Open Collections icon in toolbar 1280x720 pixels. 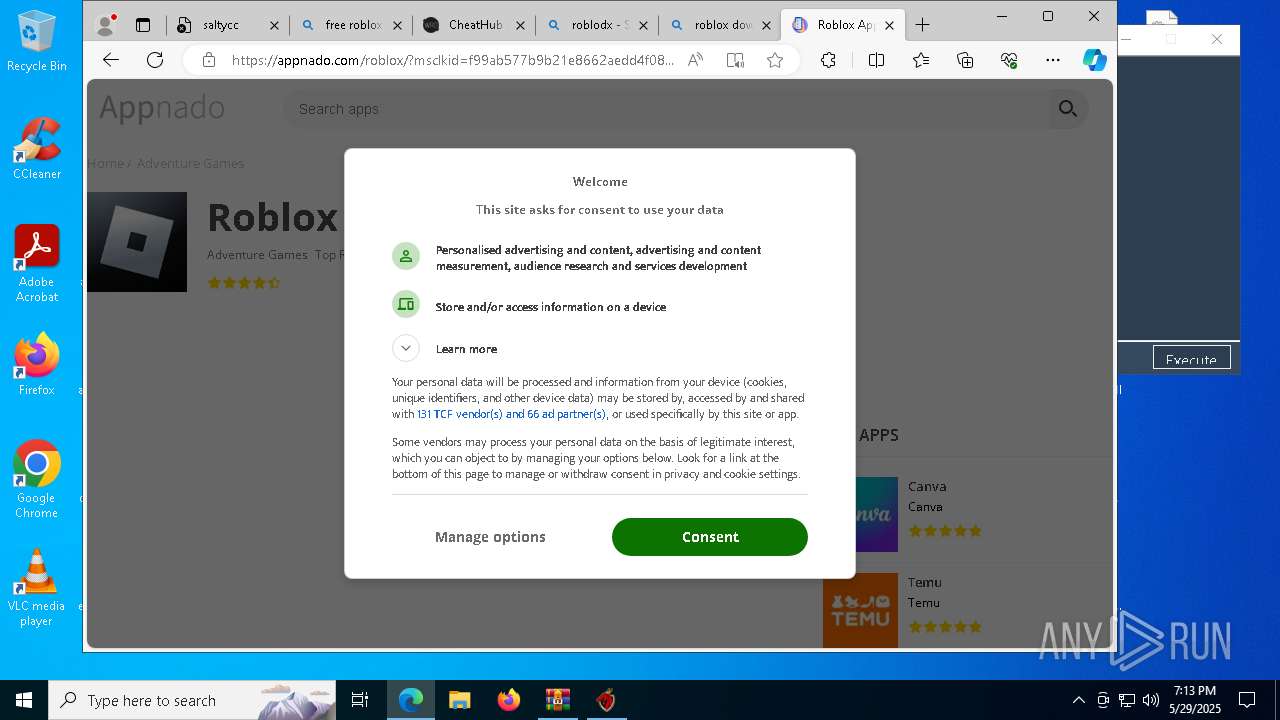[x=965, y=60]
